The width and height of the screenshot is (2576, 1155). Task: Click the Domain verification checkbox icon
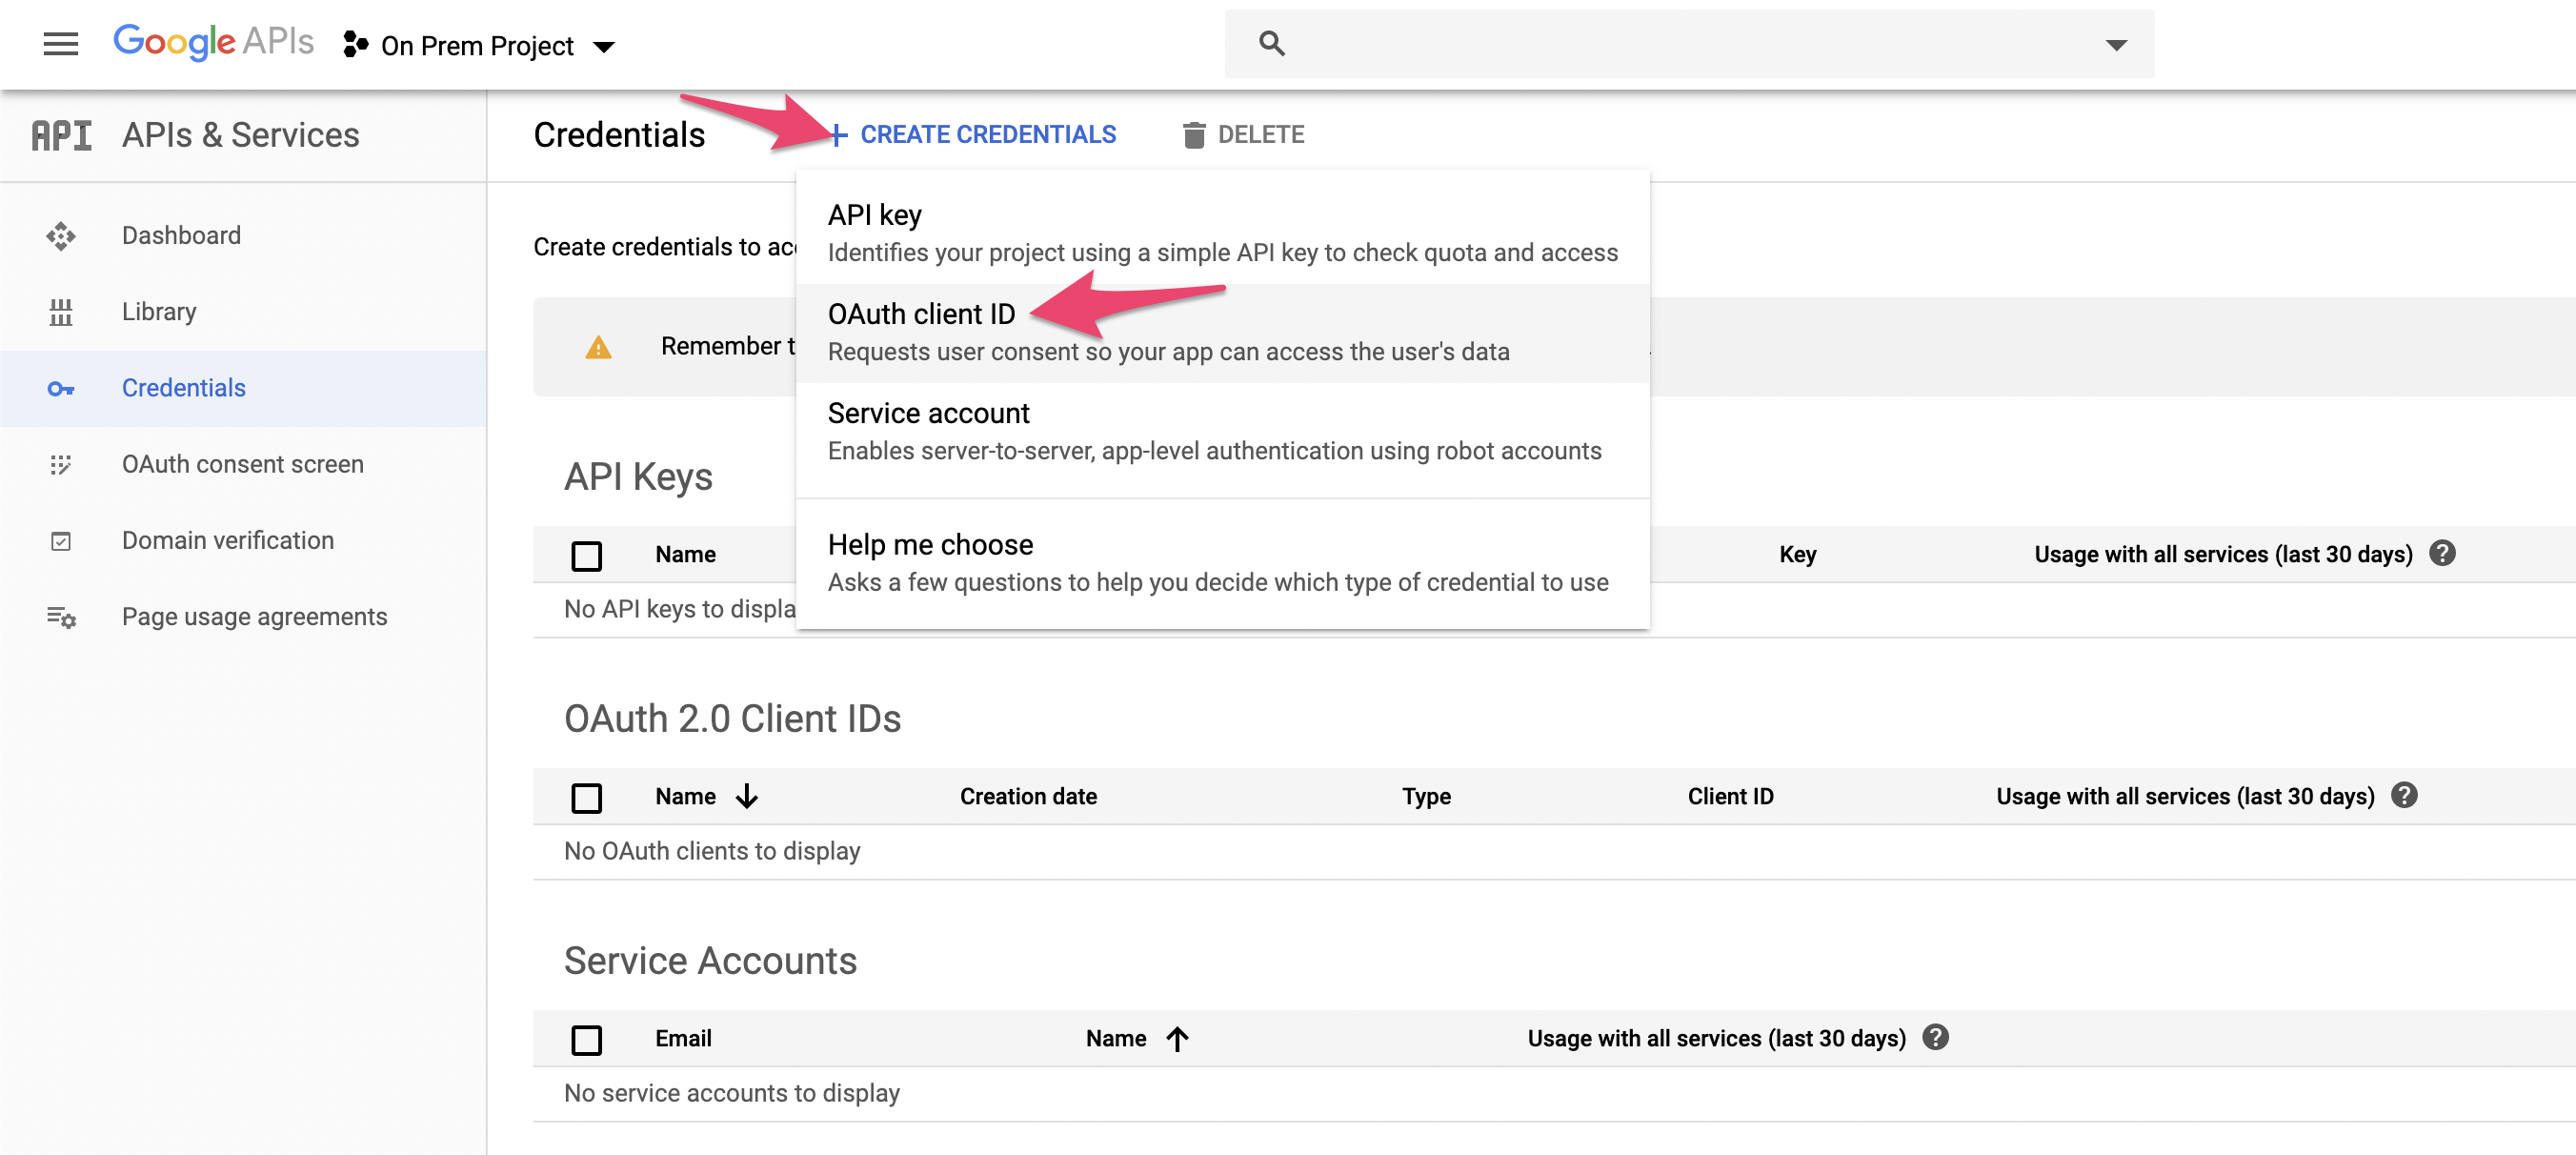click(61, 541)
